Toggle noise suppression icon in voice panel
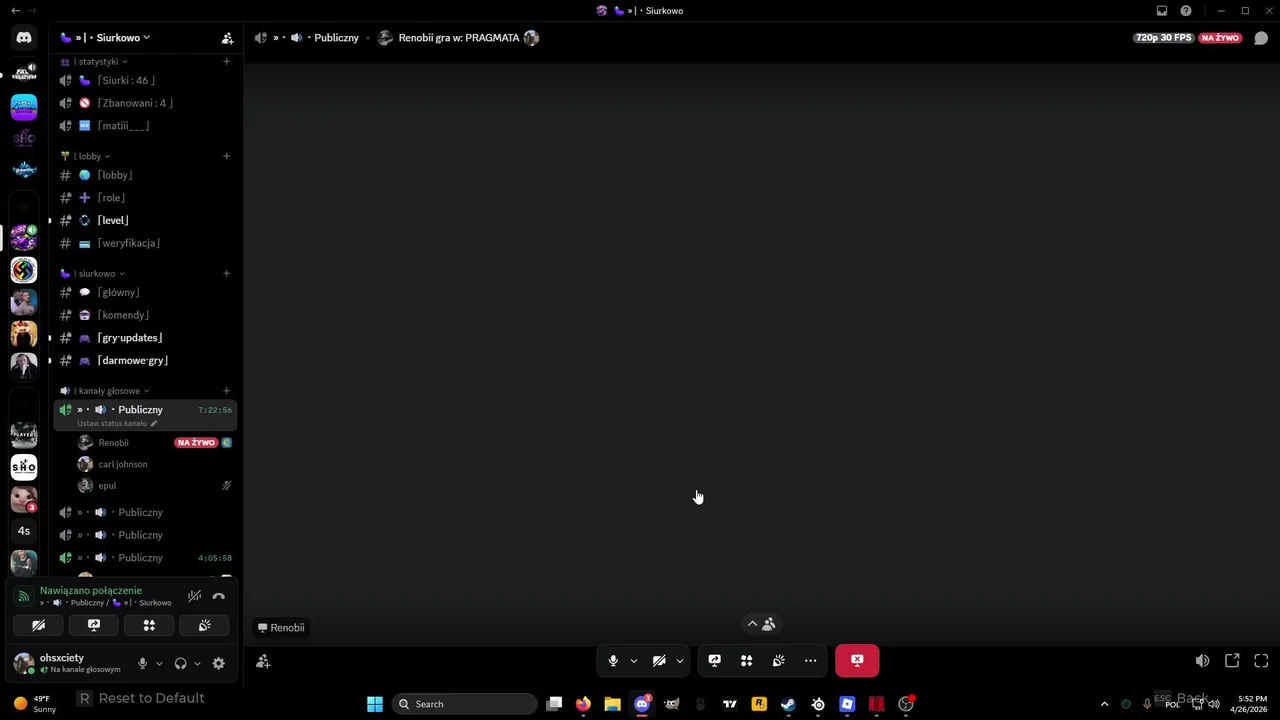Viewport: 1280px width, 720px height. [x=194, y=596]
